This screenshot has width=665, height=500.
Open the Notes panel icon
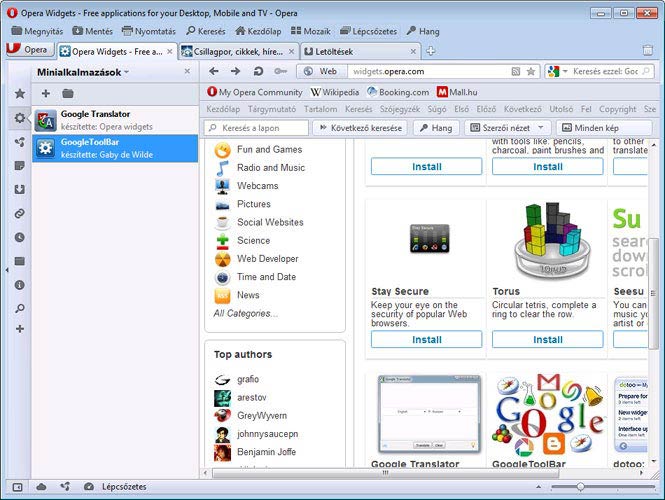(20, 165)
